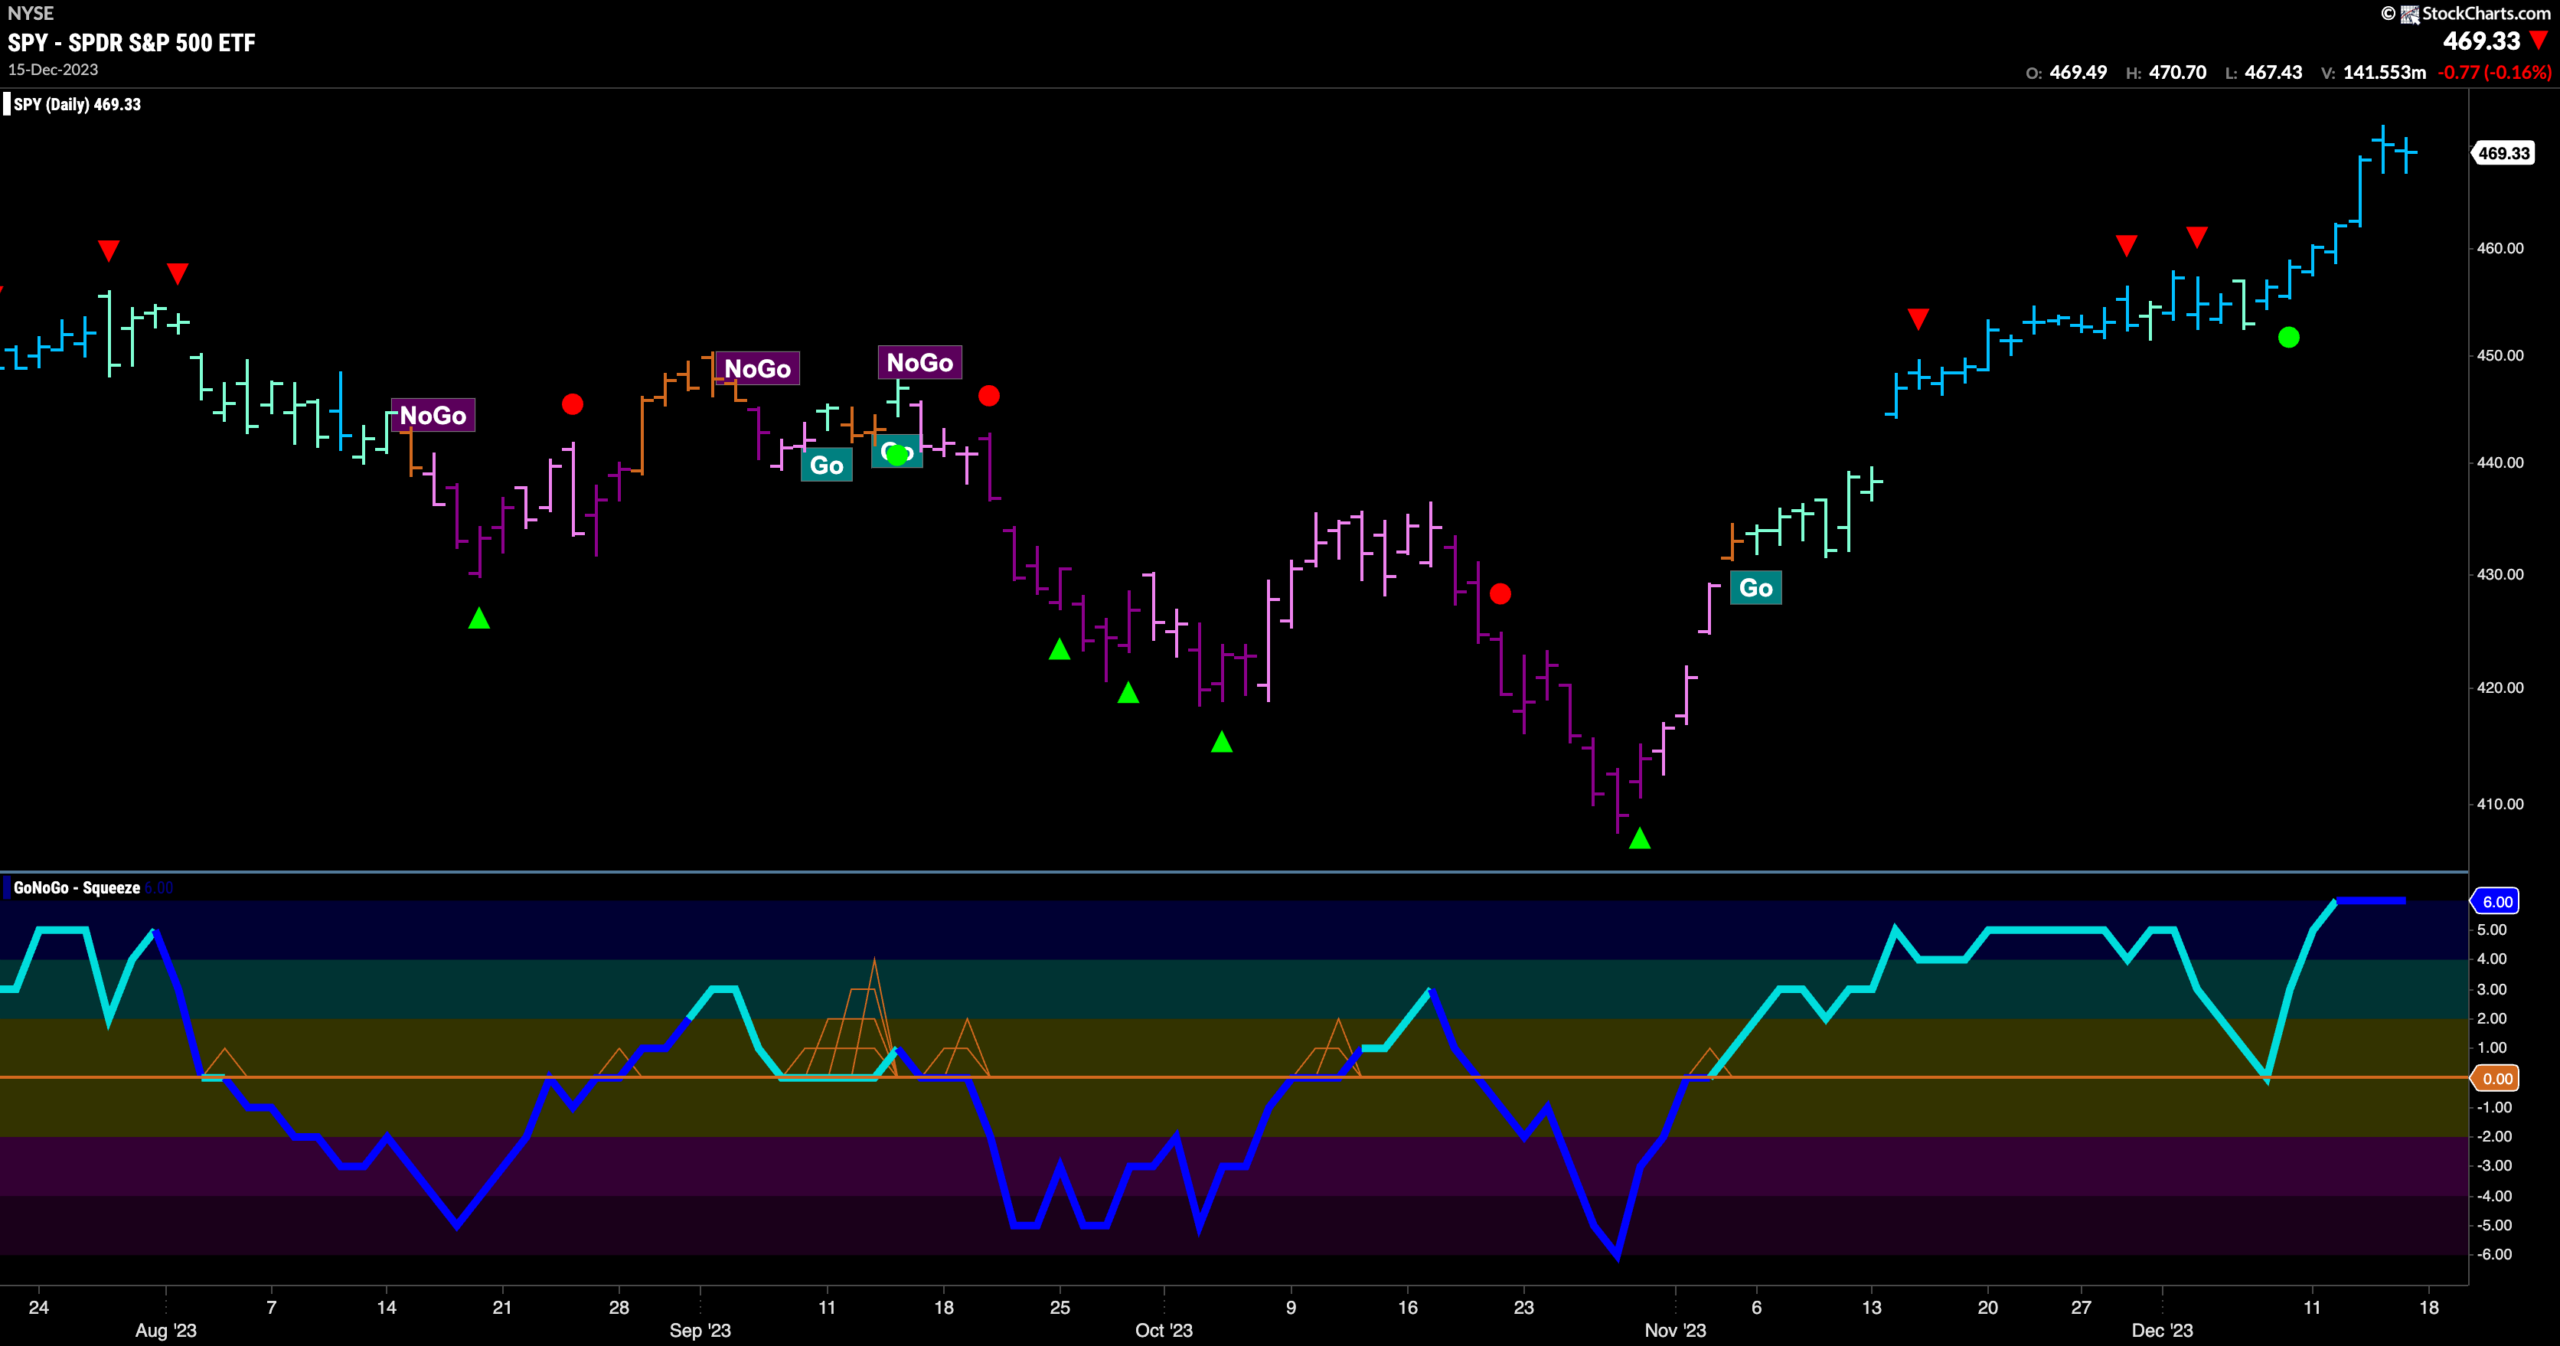Click the Dec '23 date axis label
This screenshot has width=2560, height=1346.
click(x=2162, y=1330)
